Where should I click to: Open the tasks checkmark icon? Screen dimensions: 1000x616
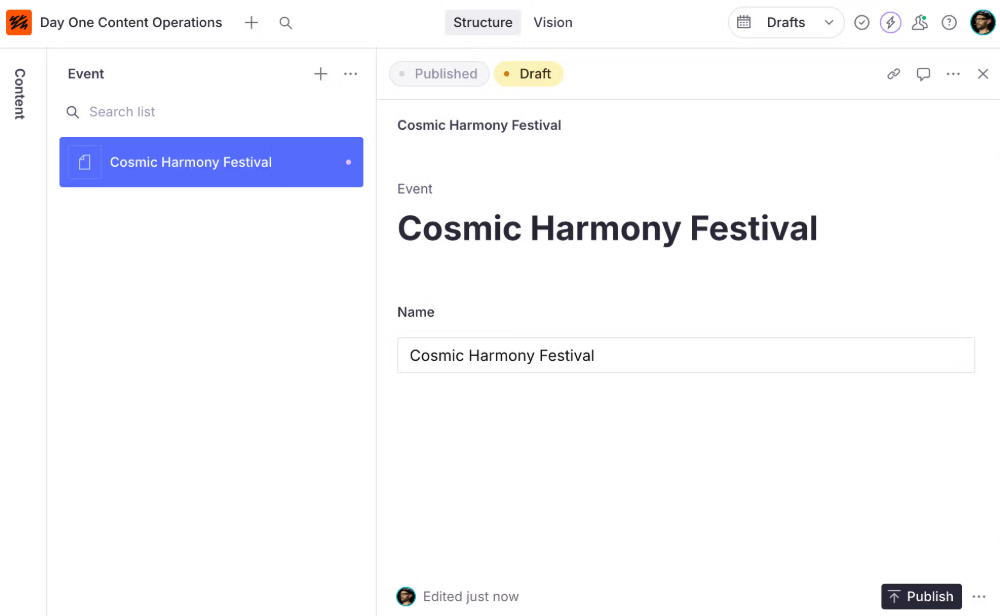pyautogui.click(x=862, y=23)
